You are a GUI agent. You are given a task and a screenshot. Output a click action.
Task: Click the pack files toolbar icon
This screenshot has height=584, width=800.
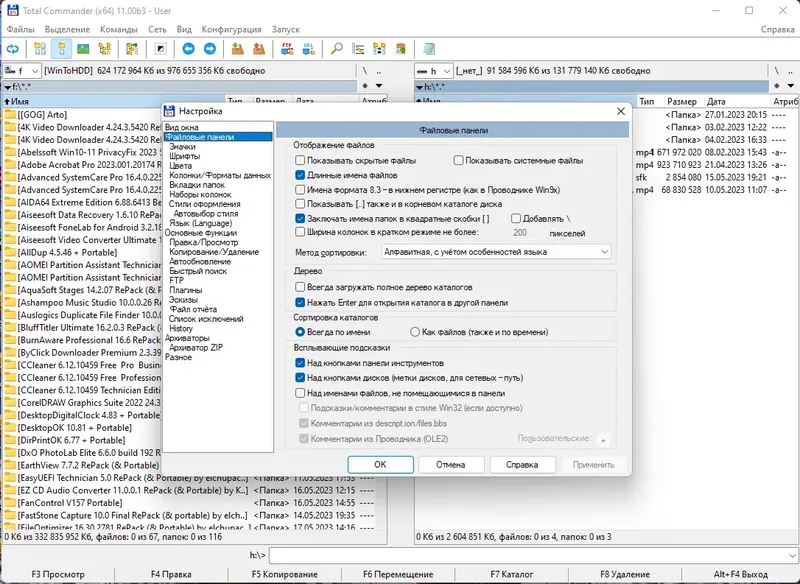[x=237, y=49]
